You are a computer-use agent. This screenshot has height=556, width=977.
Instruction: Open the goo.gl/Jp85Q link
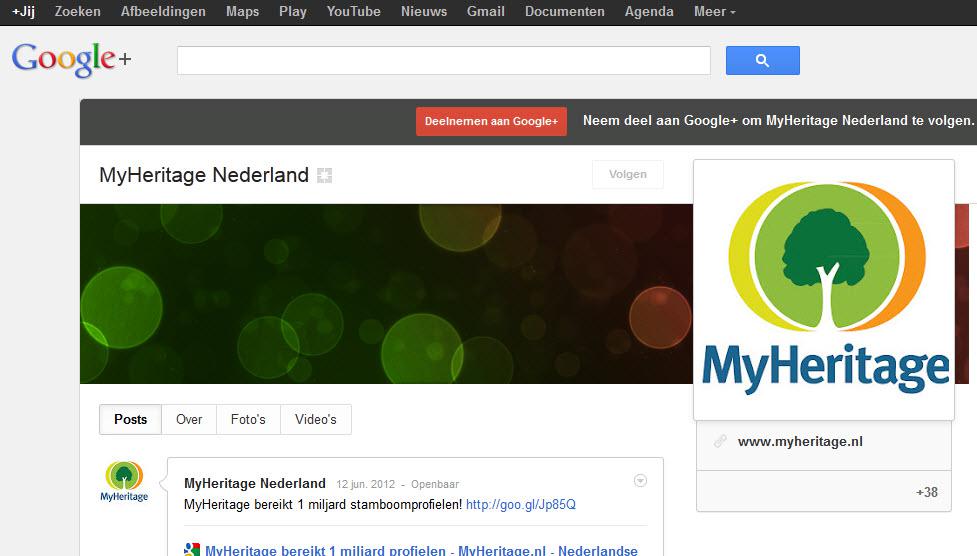(520, 505)
